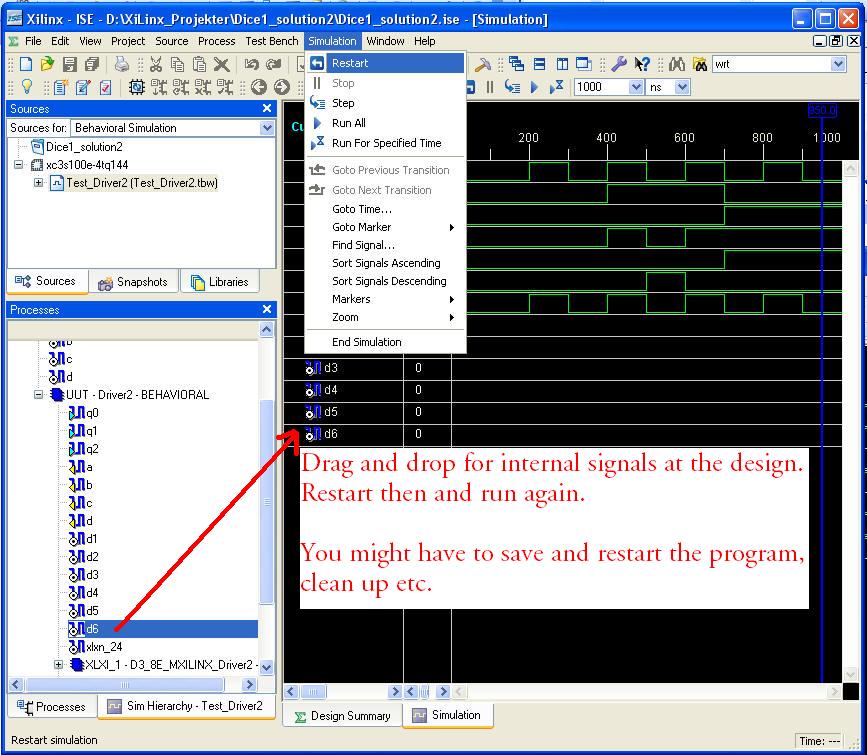Expand the Test_Driver2 (Test_Driver2.tbw) node
This screenshot has width=867, height=755.
pos(38,182)
